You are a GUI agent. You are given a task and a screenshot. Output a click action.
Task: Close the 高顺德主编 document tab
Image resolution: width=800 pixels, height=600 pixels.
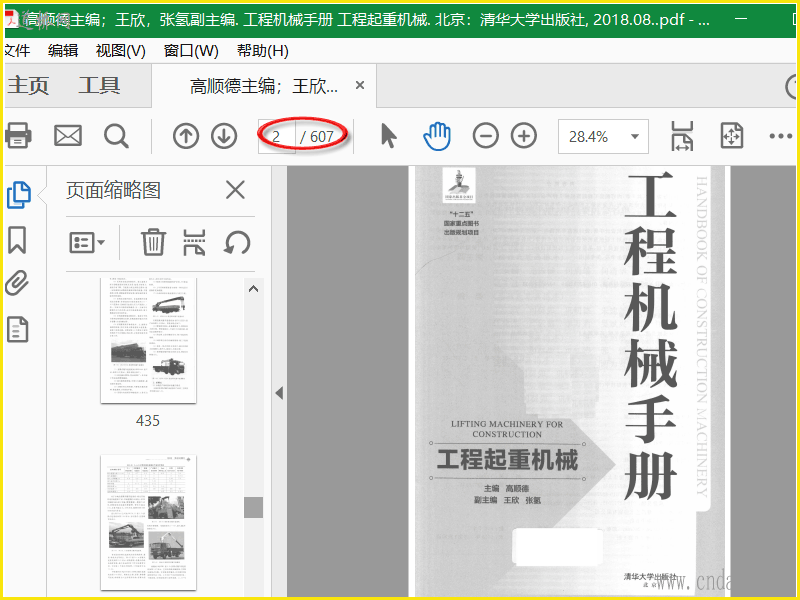360,85
